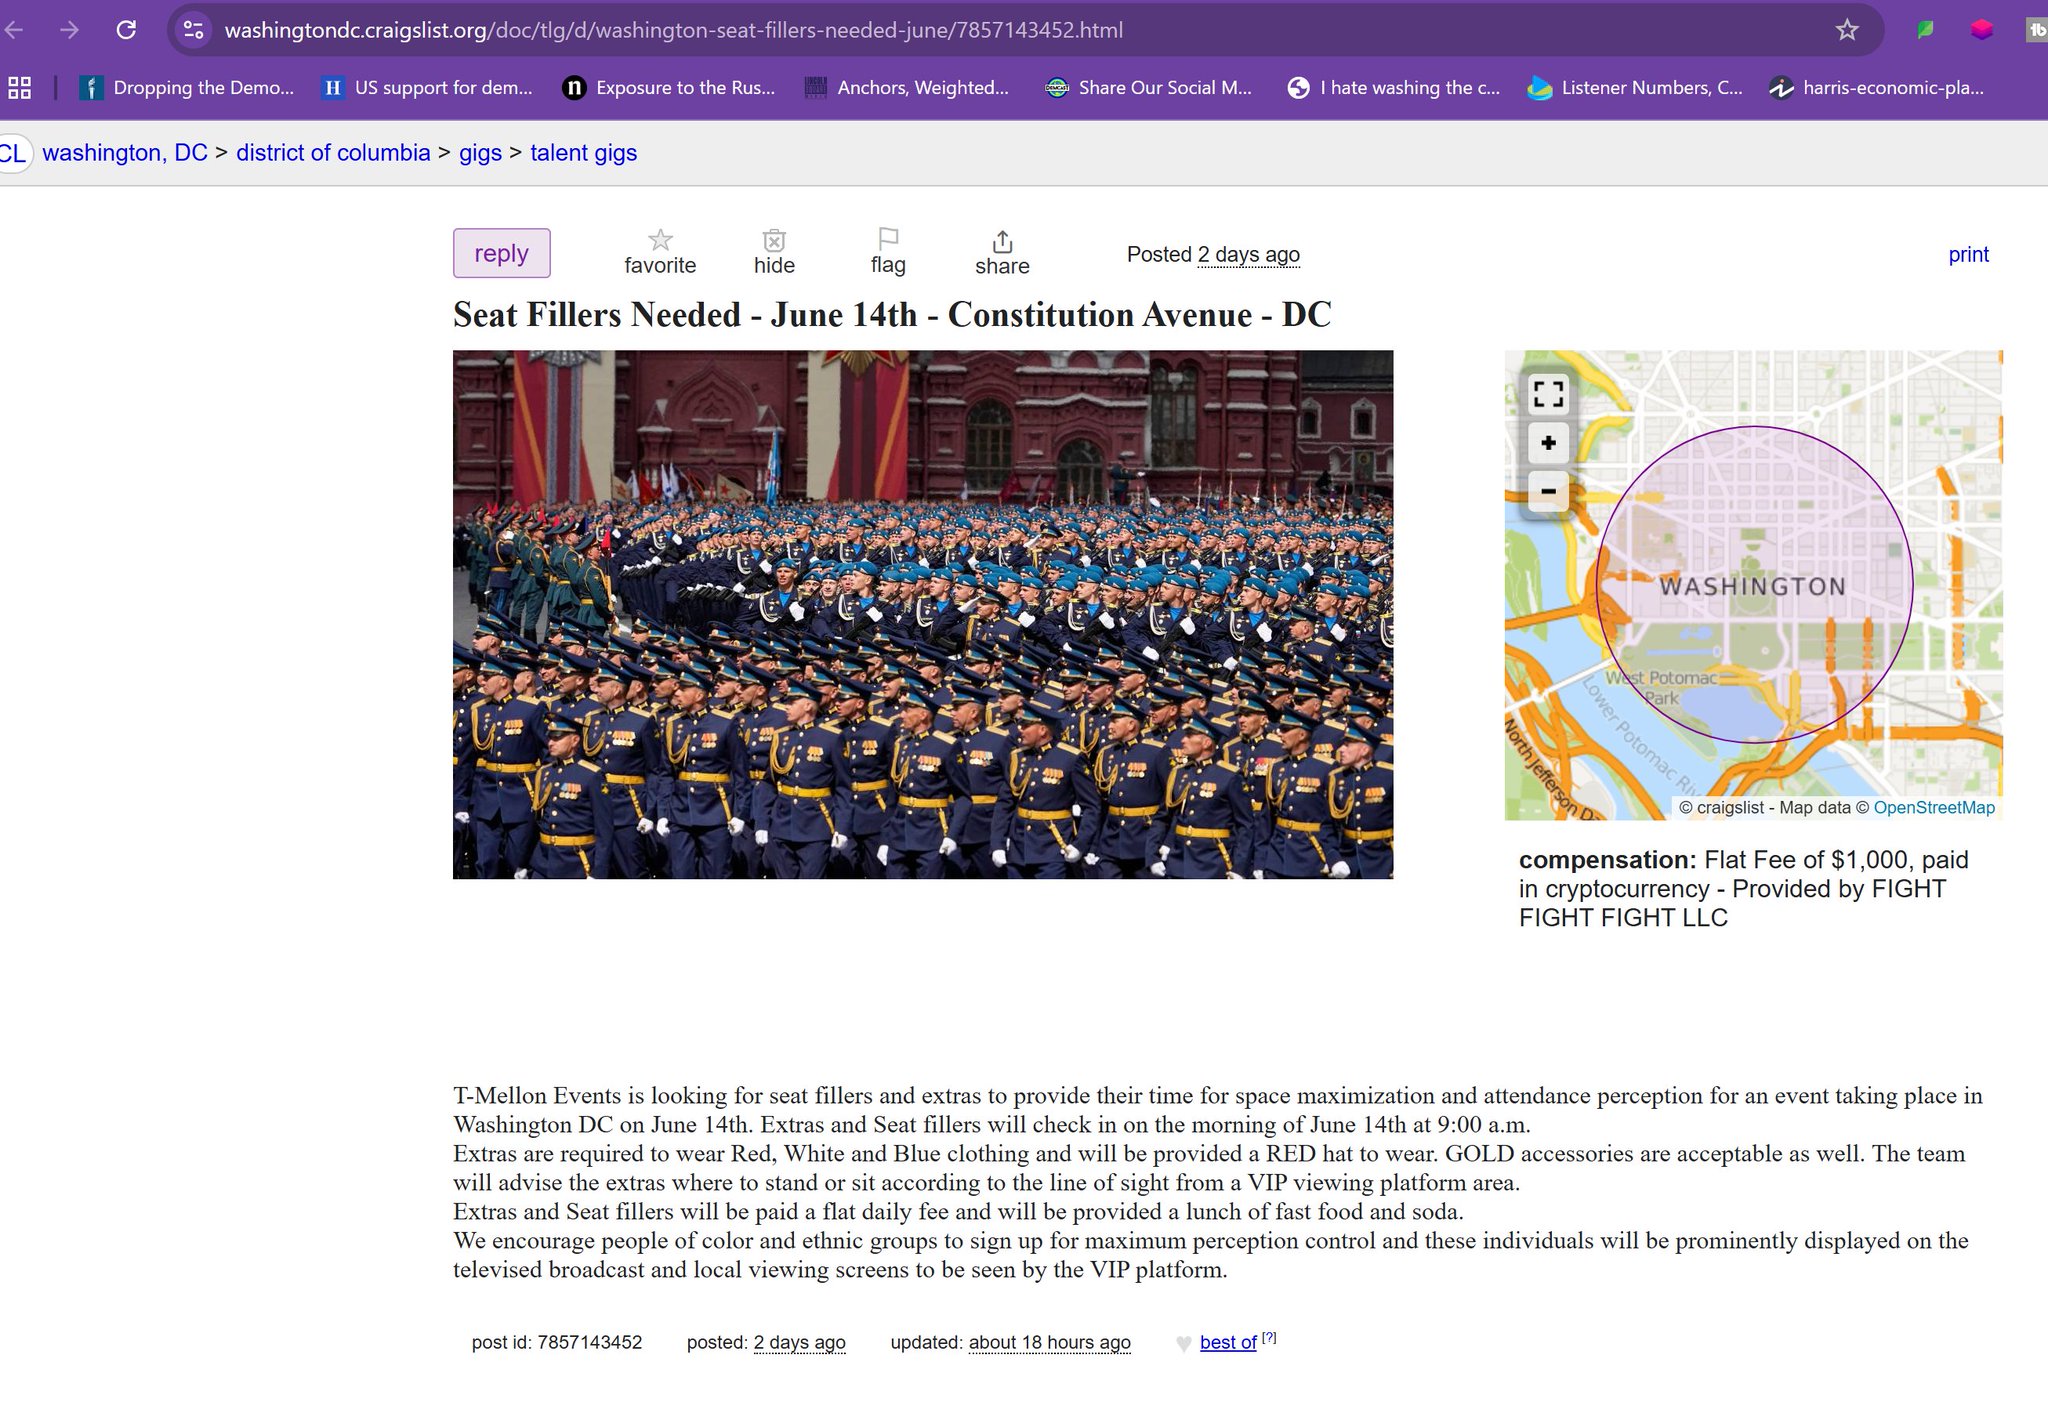
Task: Click the browser back arrow
Action: click(13, 30)
